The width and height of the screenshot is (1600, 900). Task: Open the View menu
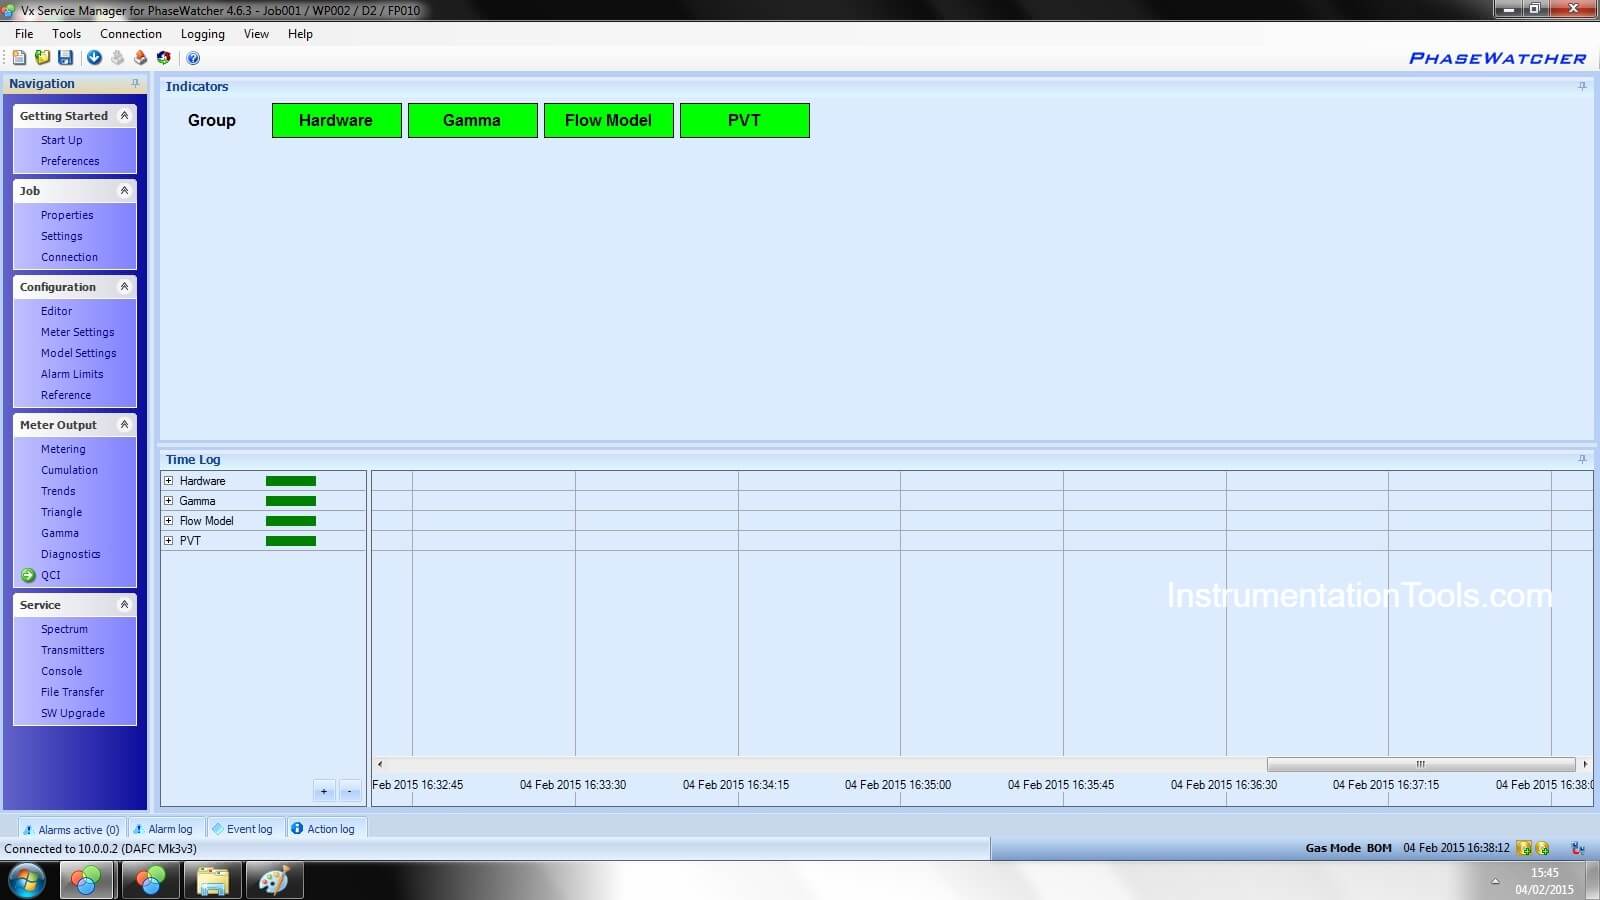256,34
